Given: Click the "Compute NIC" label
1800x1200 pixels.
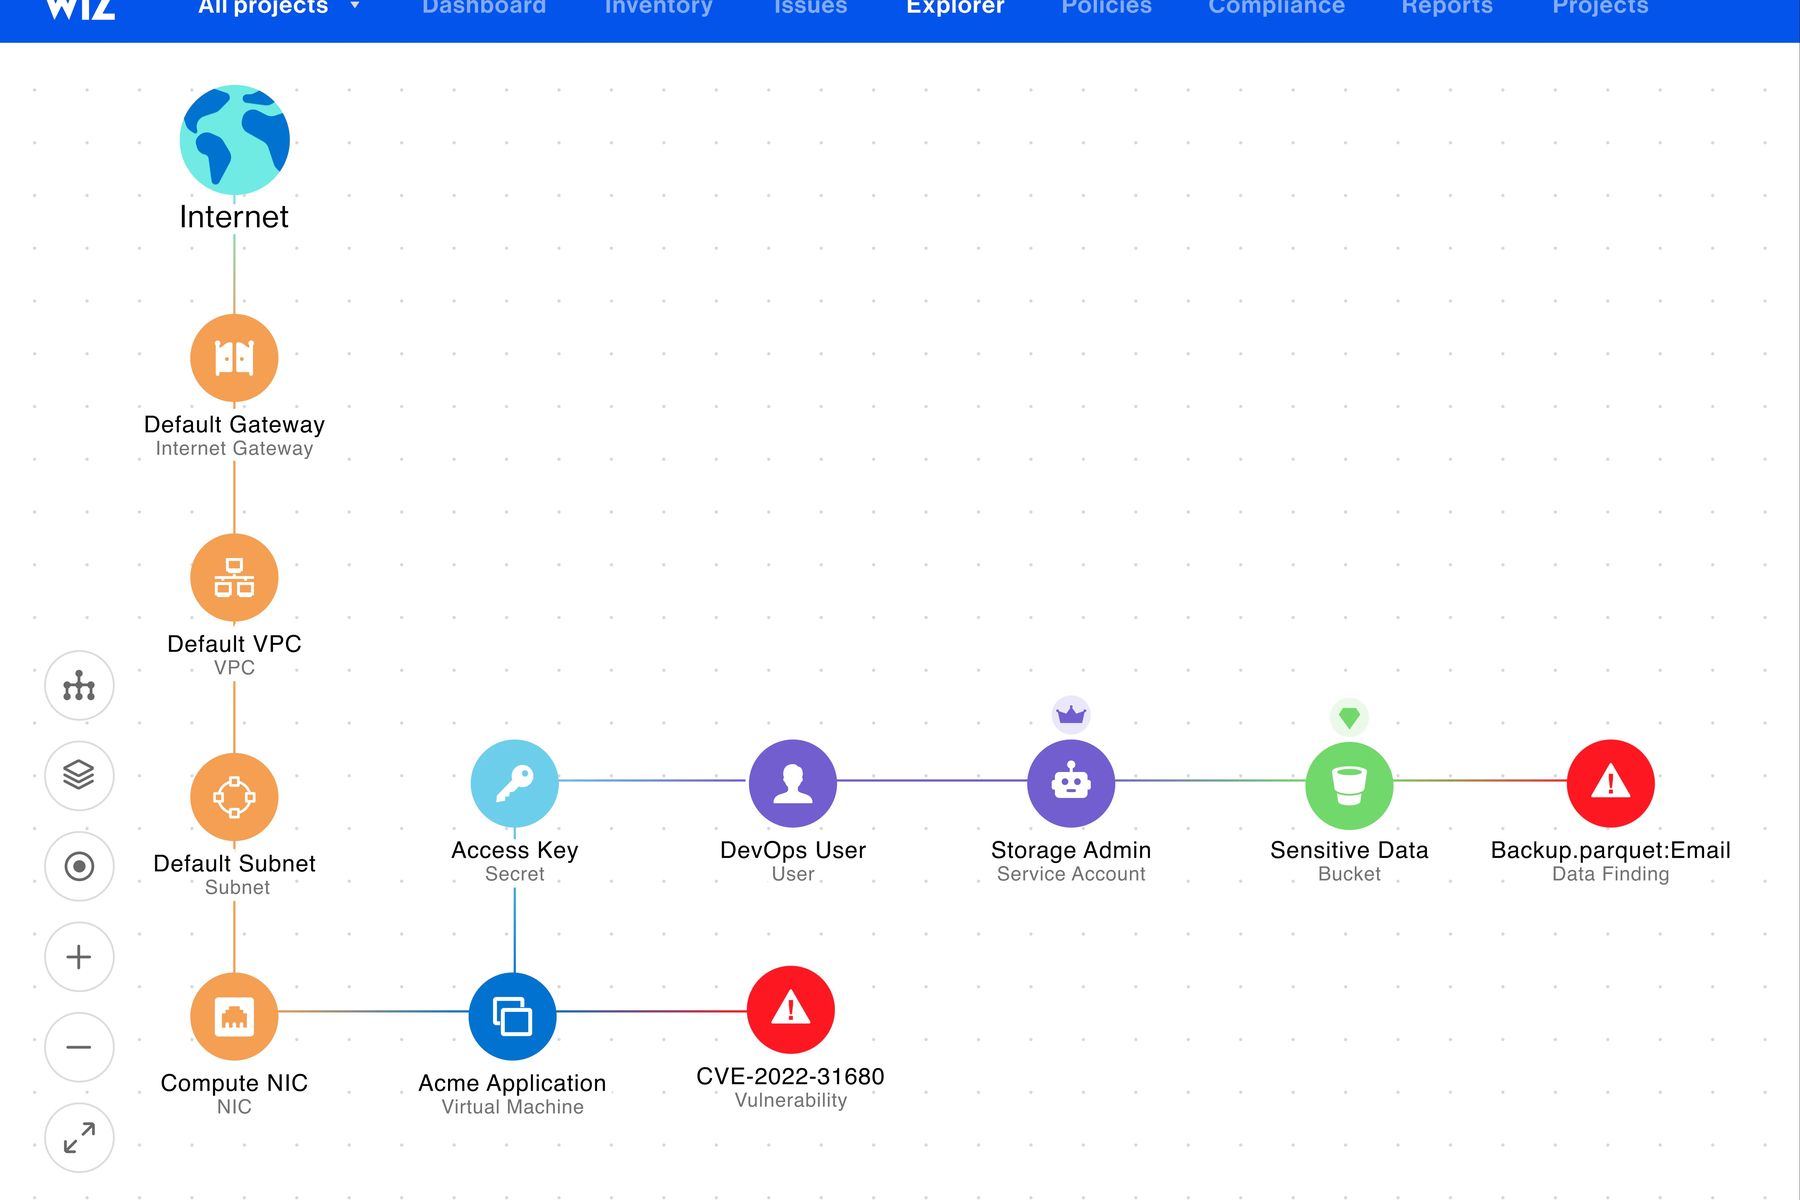Looking at the screenshot, I should click(x=234, y=1083).
